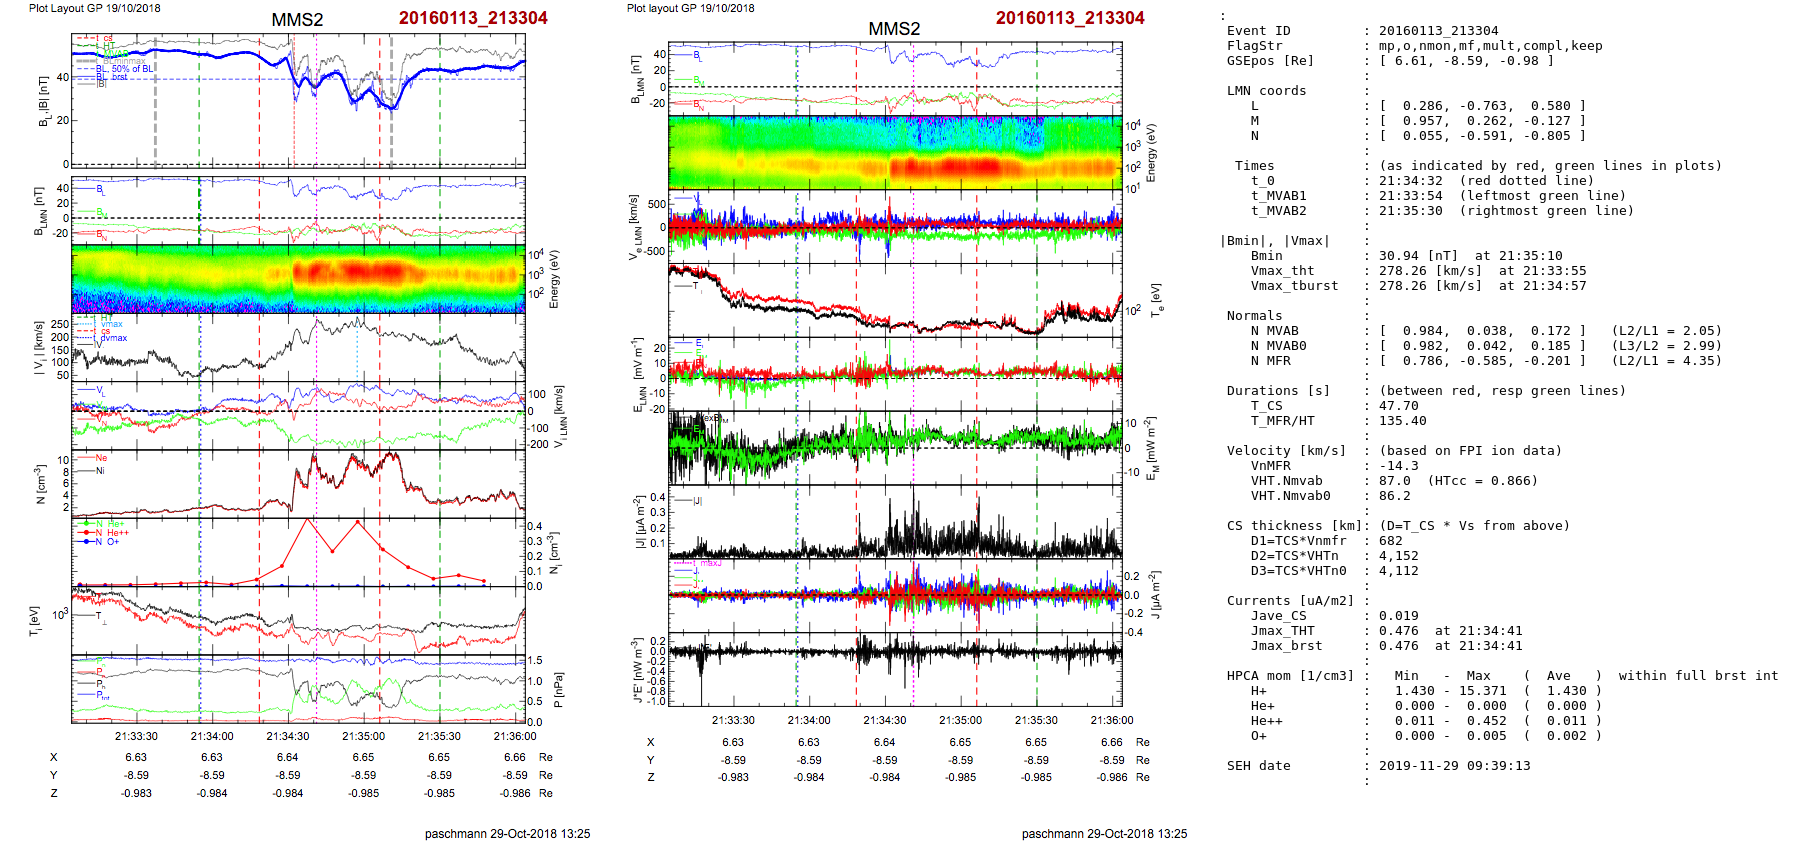Click the "LMN coords" heading
This screenshot has height=841, width=1804.
(x=1266, y=91)
